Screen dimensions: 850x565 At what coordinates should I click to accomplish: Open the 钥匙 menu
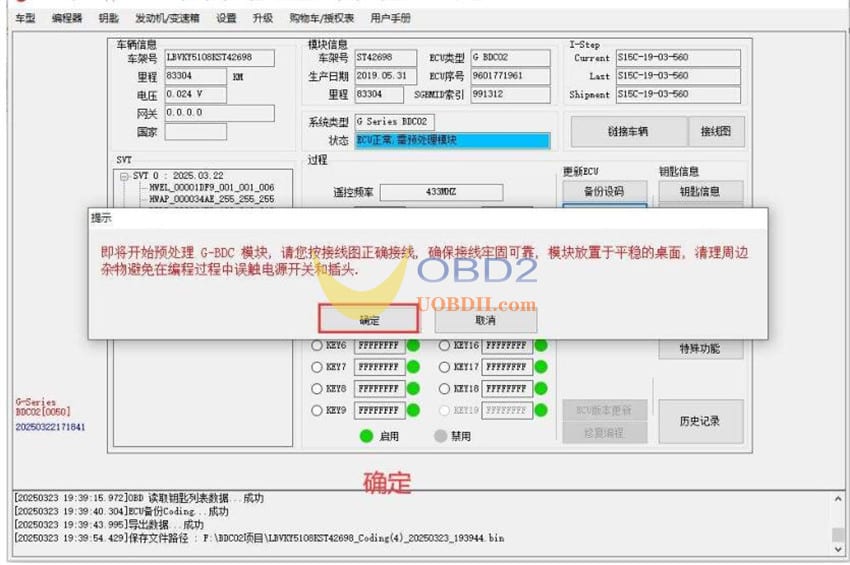click(108, 18)
